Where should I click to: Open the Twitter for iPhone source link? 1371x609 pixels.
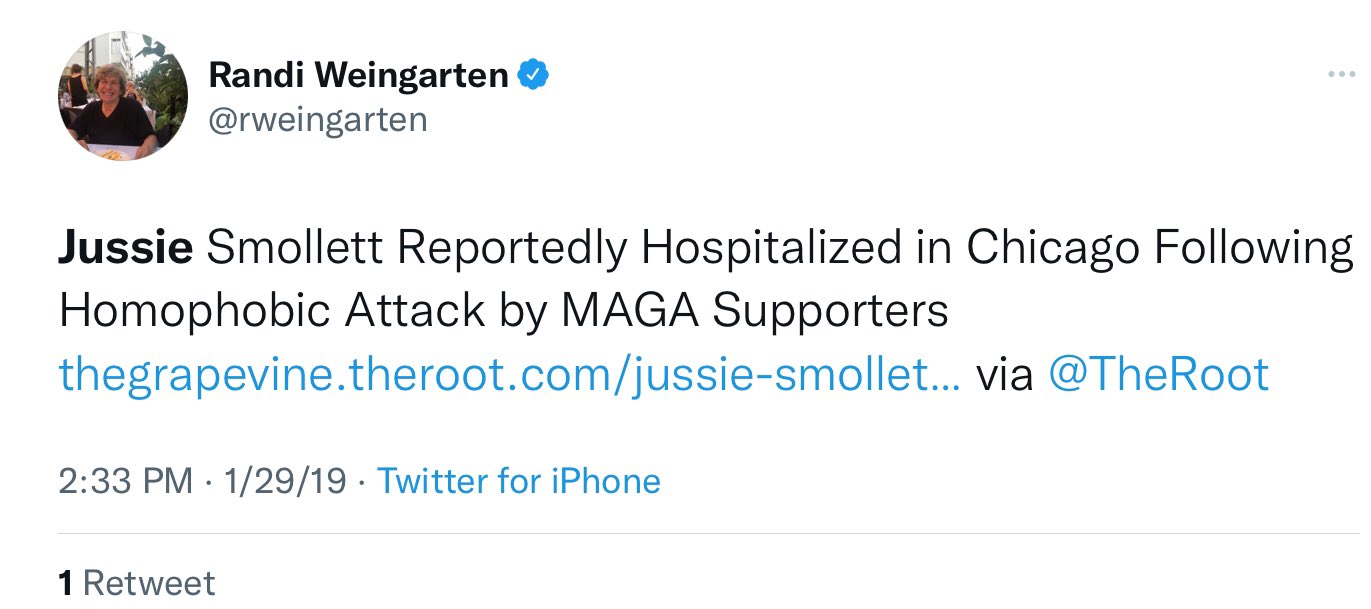(518, 481)
